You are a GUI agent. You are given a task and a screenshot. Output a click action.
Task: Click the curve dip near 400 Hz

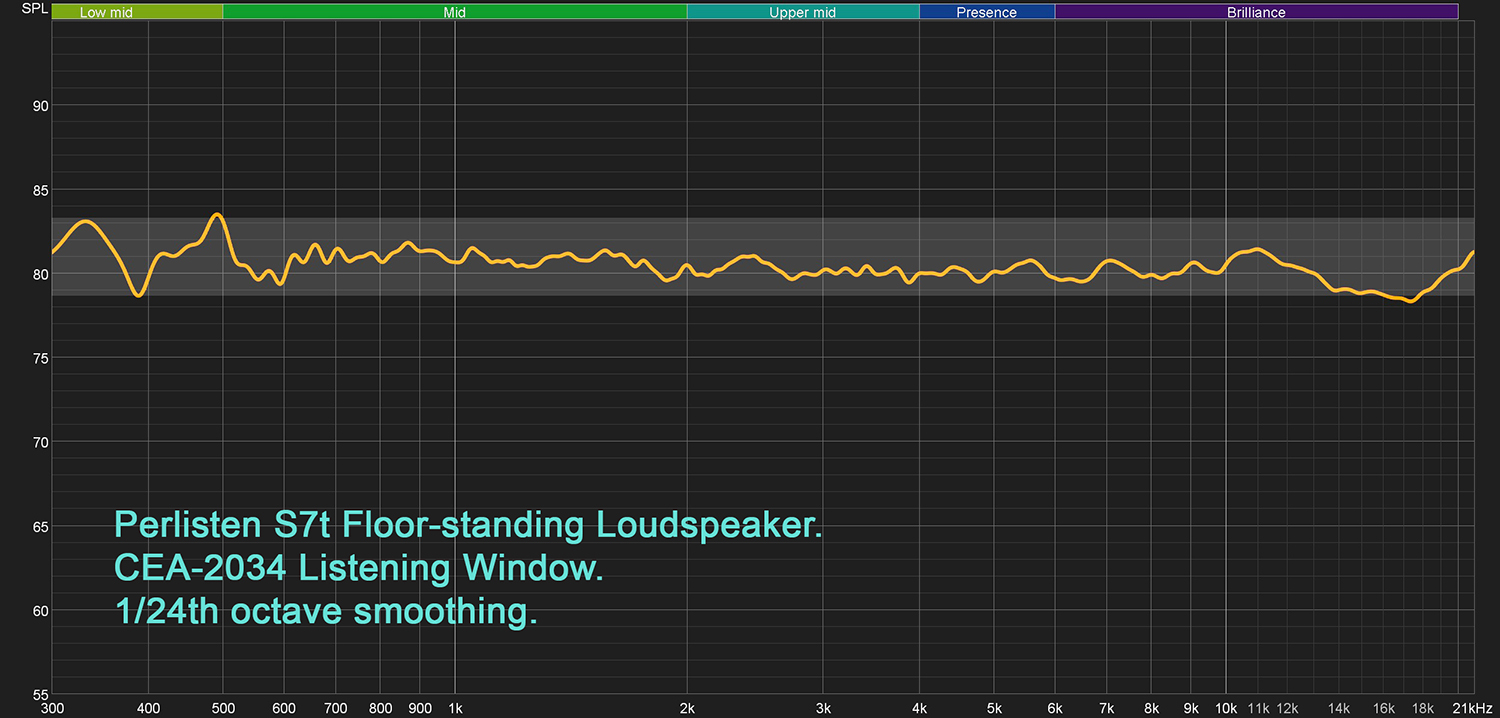pyautogui.click(x=139, y=295)
